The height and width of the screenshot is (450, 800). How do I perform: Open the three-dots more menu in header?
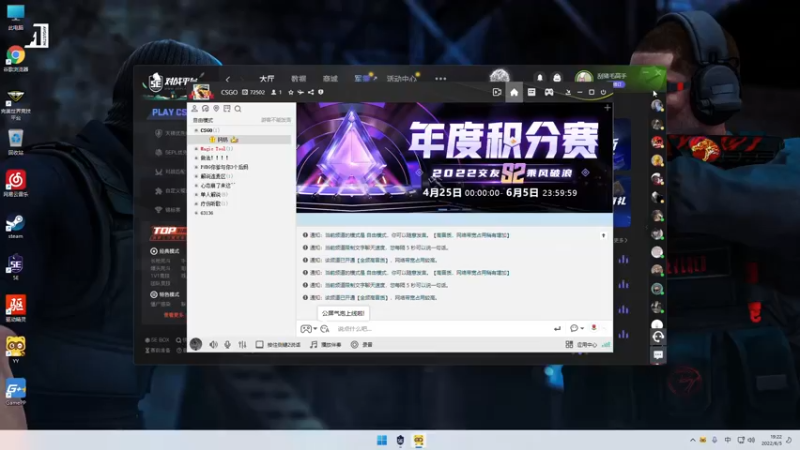pyautogui.click(x=440, y=79)
